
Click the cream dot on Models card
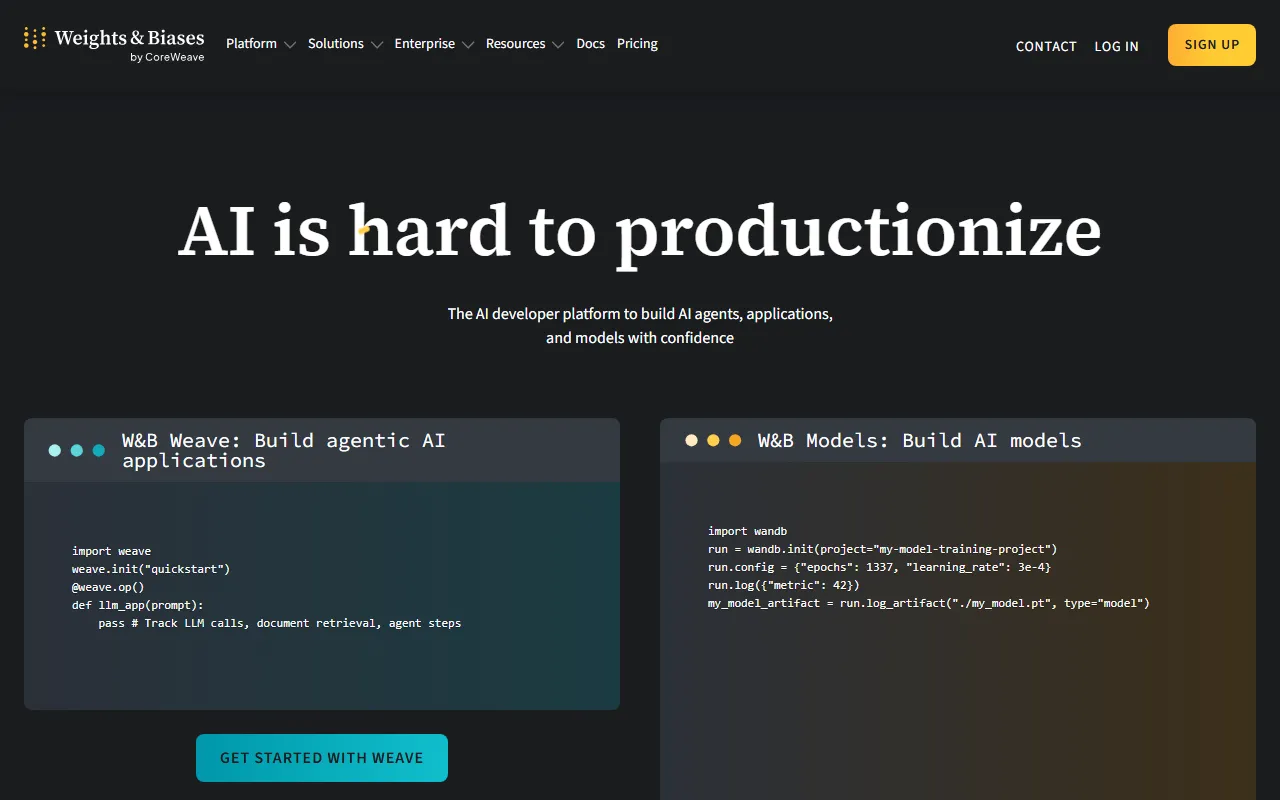coord(691,440)
